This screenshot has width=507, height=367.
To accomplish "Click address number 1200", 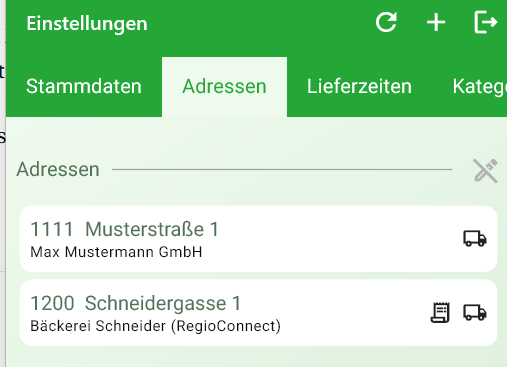I will tap(52, 303).
